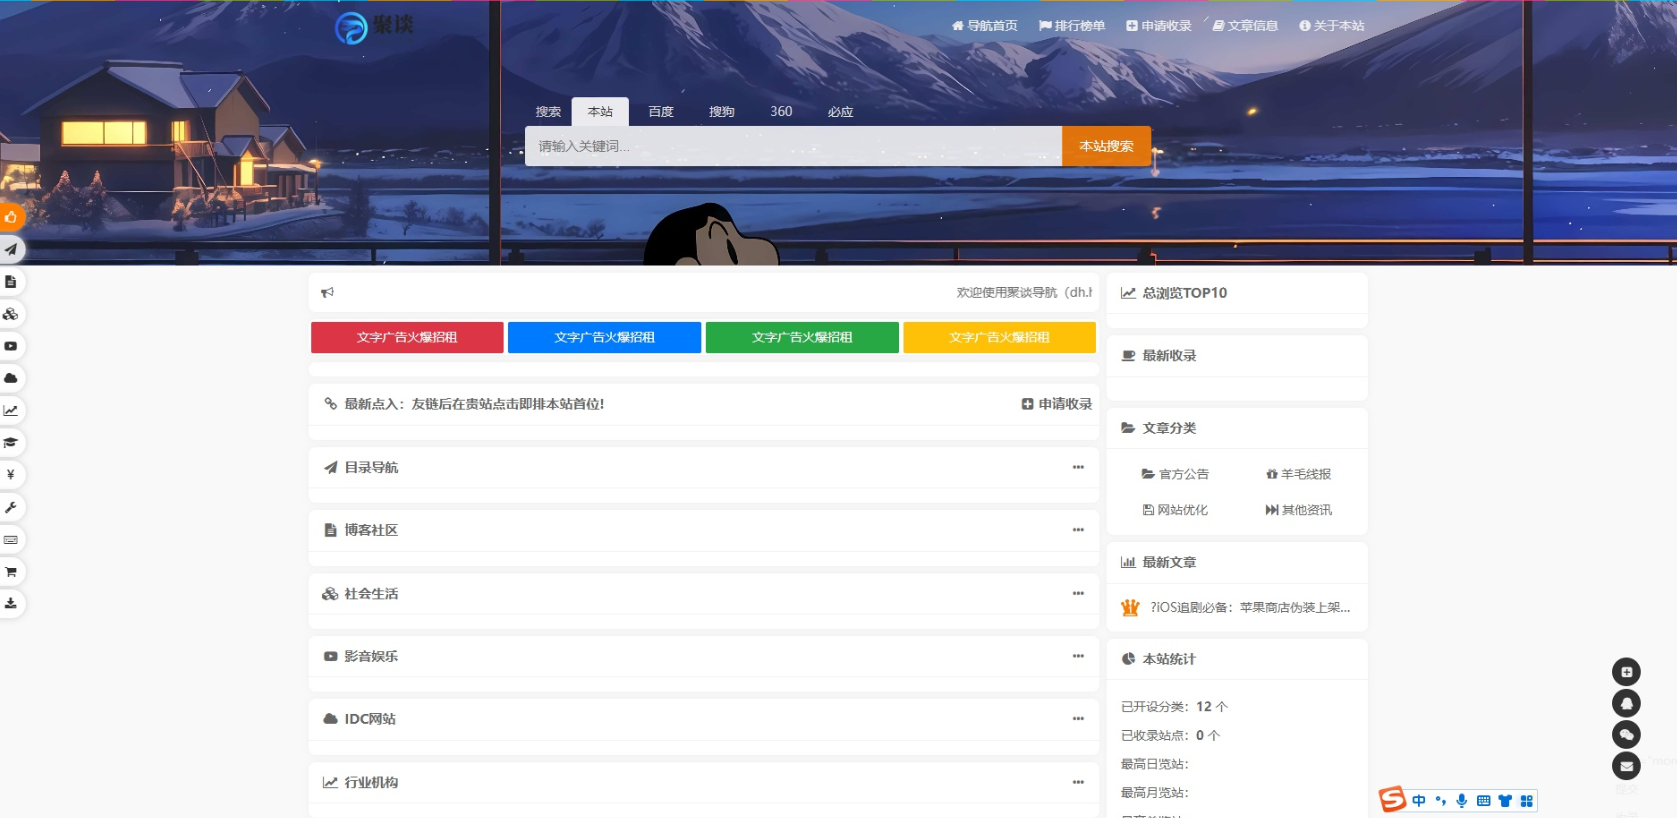Click the paper plane sidebar icon
Screen dimensions: 1677x818
tap(10, 249)
